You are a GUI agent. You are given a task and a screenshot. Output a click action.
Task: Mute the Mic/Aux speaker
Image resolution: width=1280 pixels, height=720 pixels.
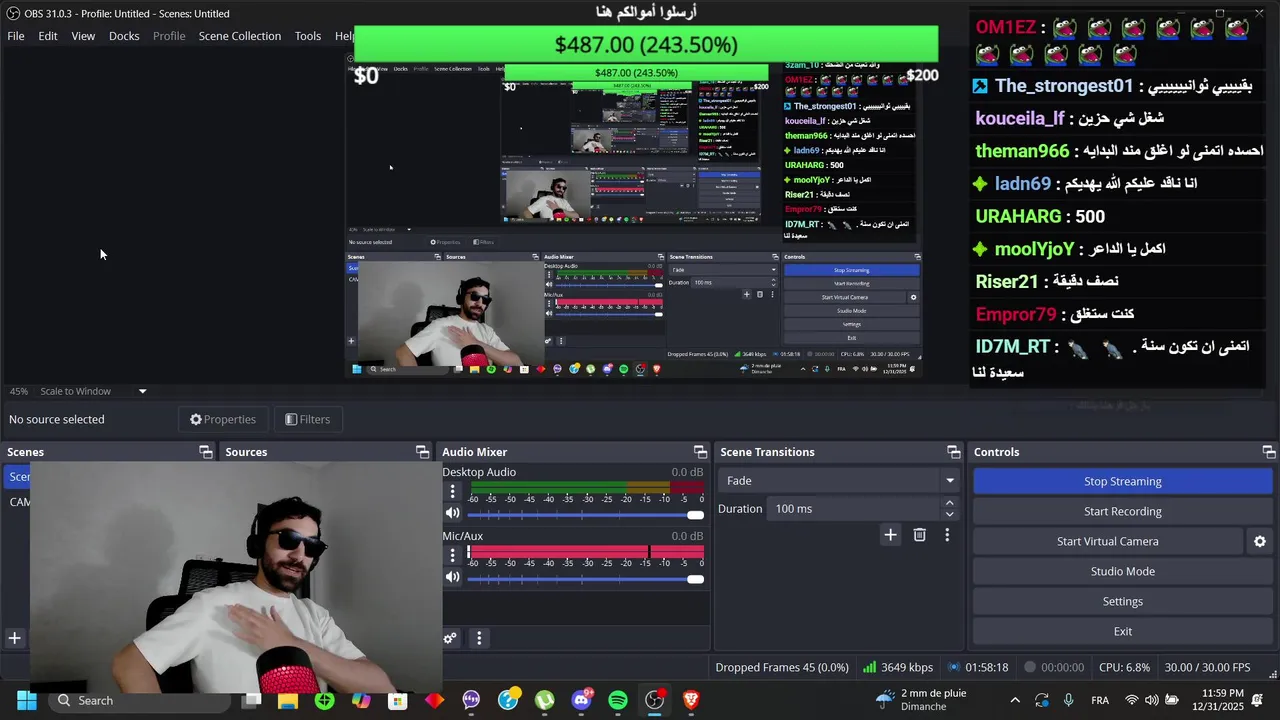click(x=453, y=577)
